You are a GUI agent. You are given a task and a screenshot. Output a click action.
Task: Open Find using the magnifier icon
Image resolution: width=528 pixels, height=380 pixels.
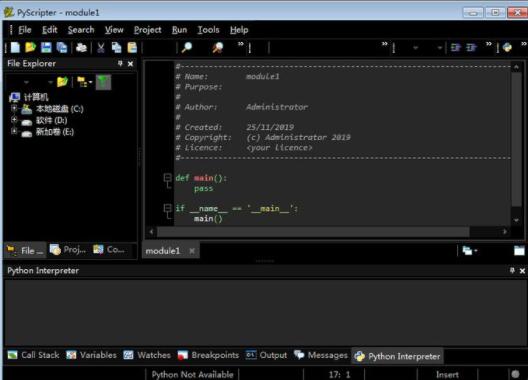pyautogui.click(x=187, y=48)
